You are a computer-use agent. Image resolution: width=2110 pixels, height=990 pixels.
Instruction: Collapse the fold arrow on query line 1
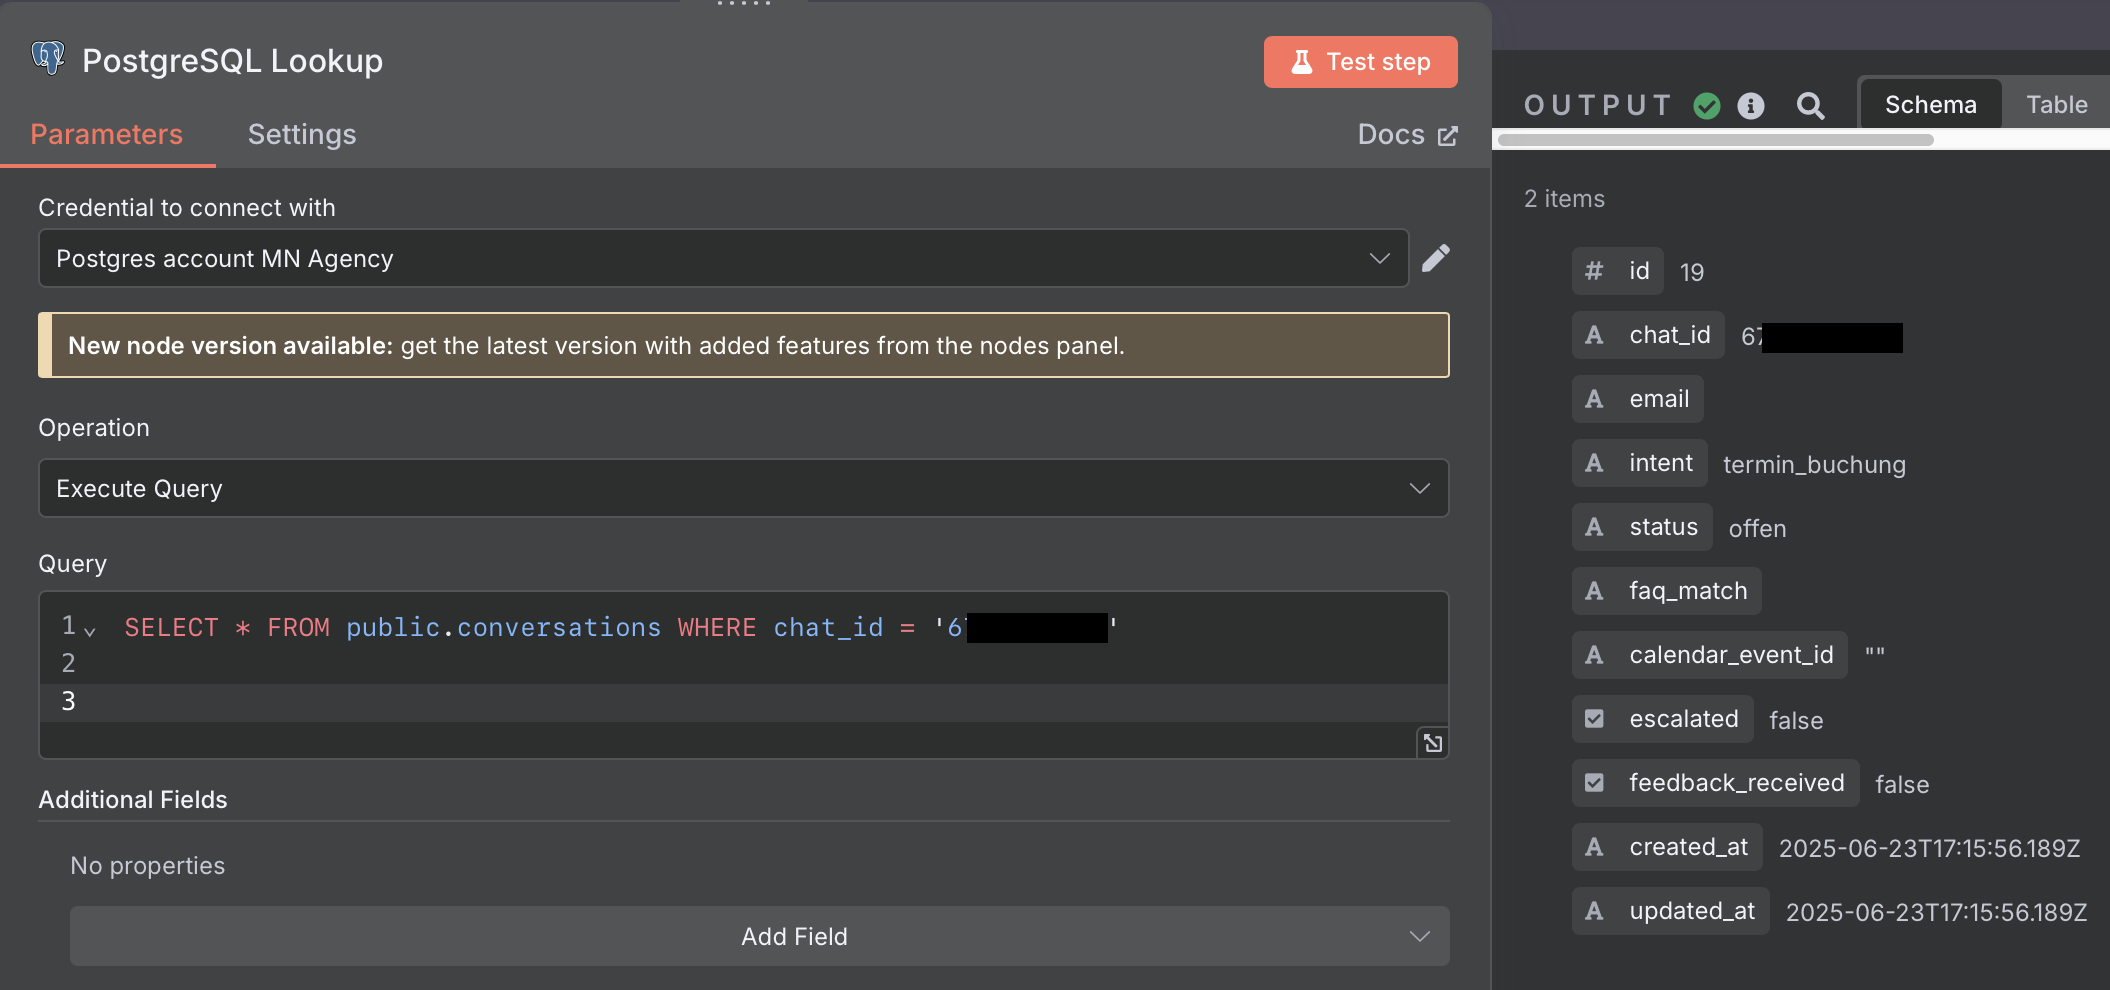[90, 631]
